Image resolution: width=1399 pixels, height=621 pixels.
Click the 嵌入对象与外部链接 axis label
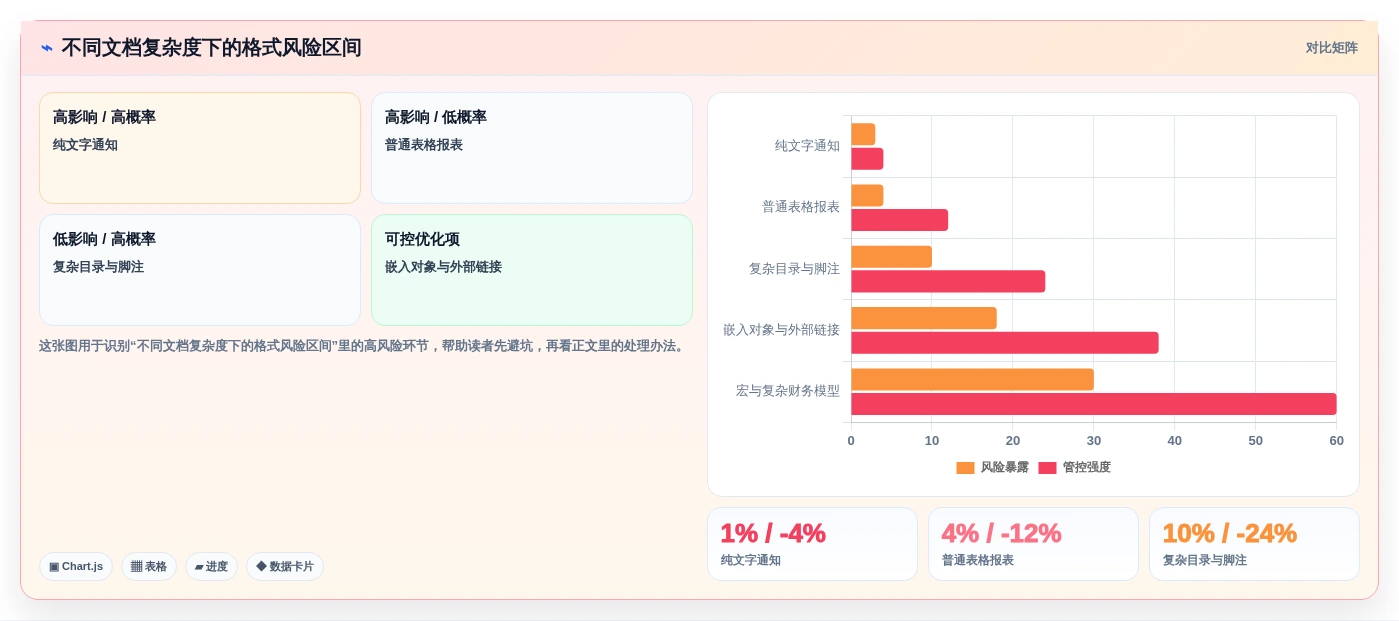point(782,330)
